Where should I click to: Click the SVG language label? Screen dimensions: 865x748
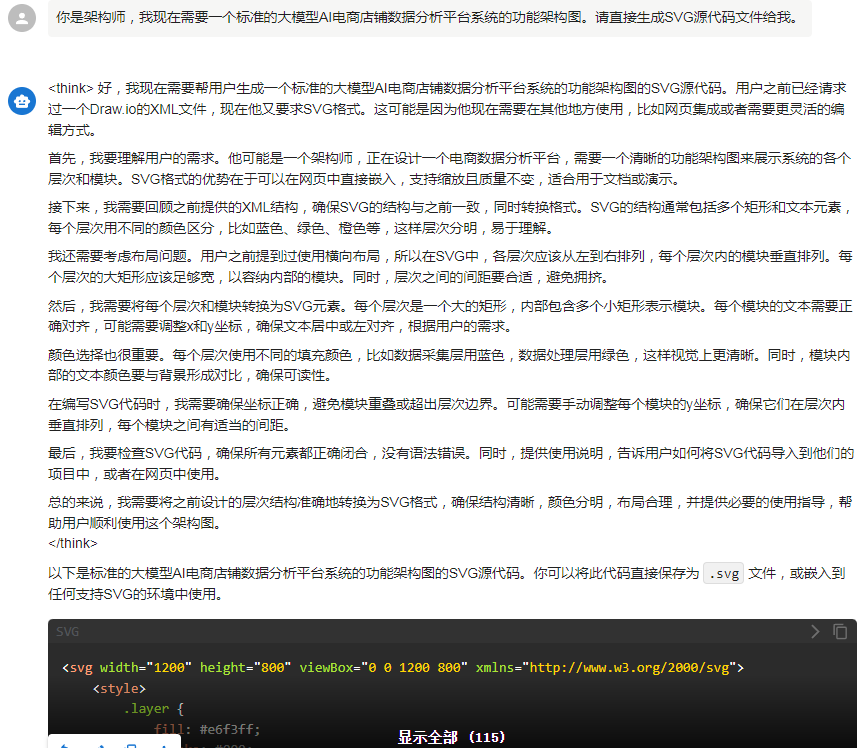pyautogui.click(x=67, y=632)
